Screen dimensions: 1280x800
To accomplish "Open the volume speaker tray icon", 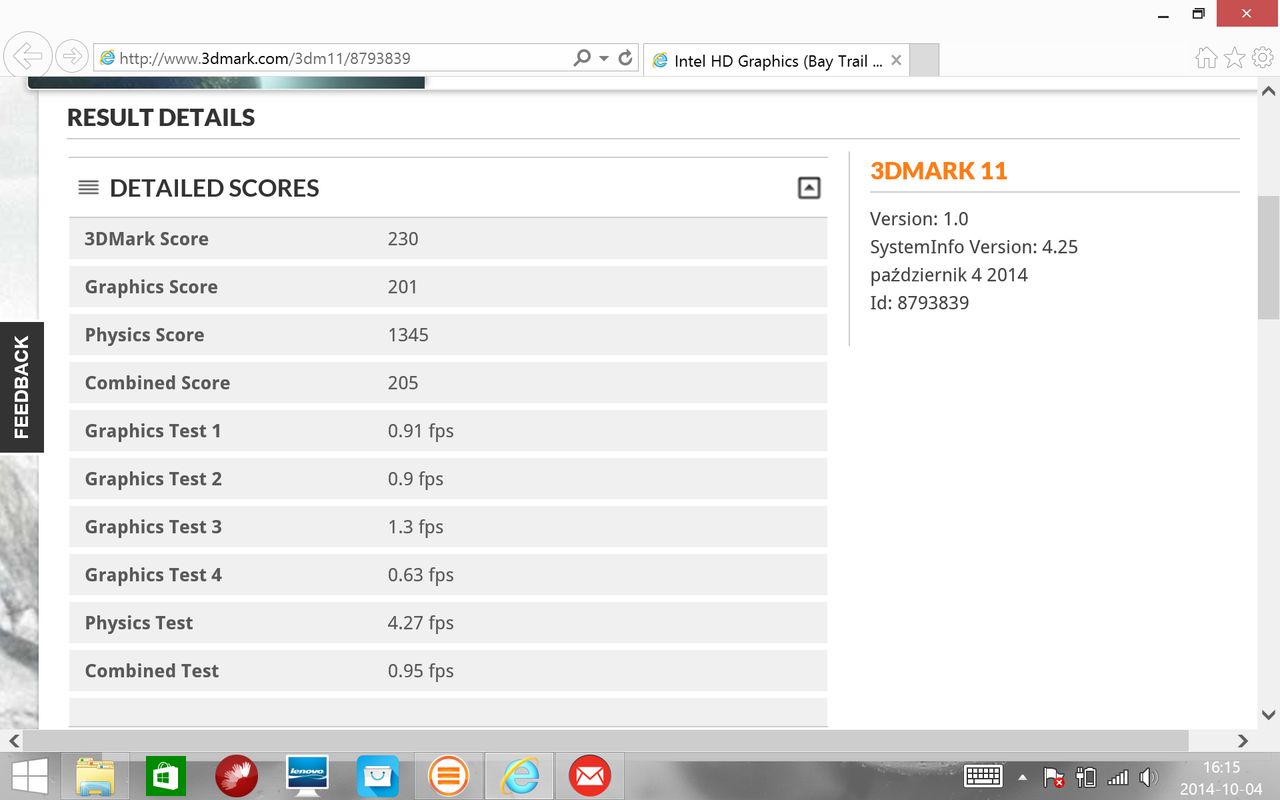I will pyautogui.click(x=1148, y=777).
